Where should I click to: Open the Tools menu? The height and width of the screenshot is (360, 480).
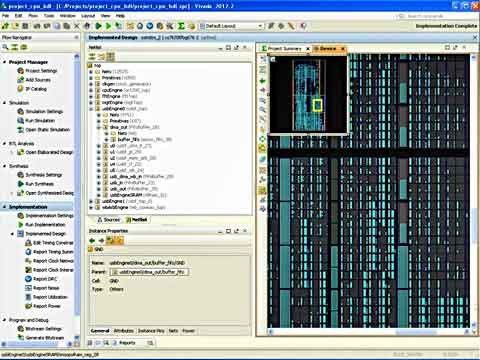(x=49, y=16)
